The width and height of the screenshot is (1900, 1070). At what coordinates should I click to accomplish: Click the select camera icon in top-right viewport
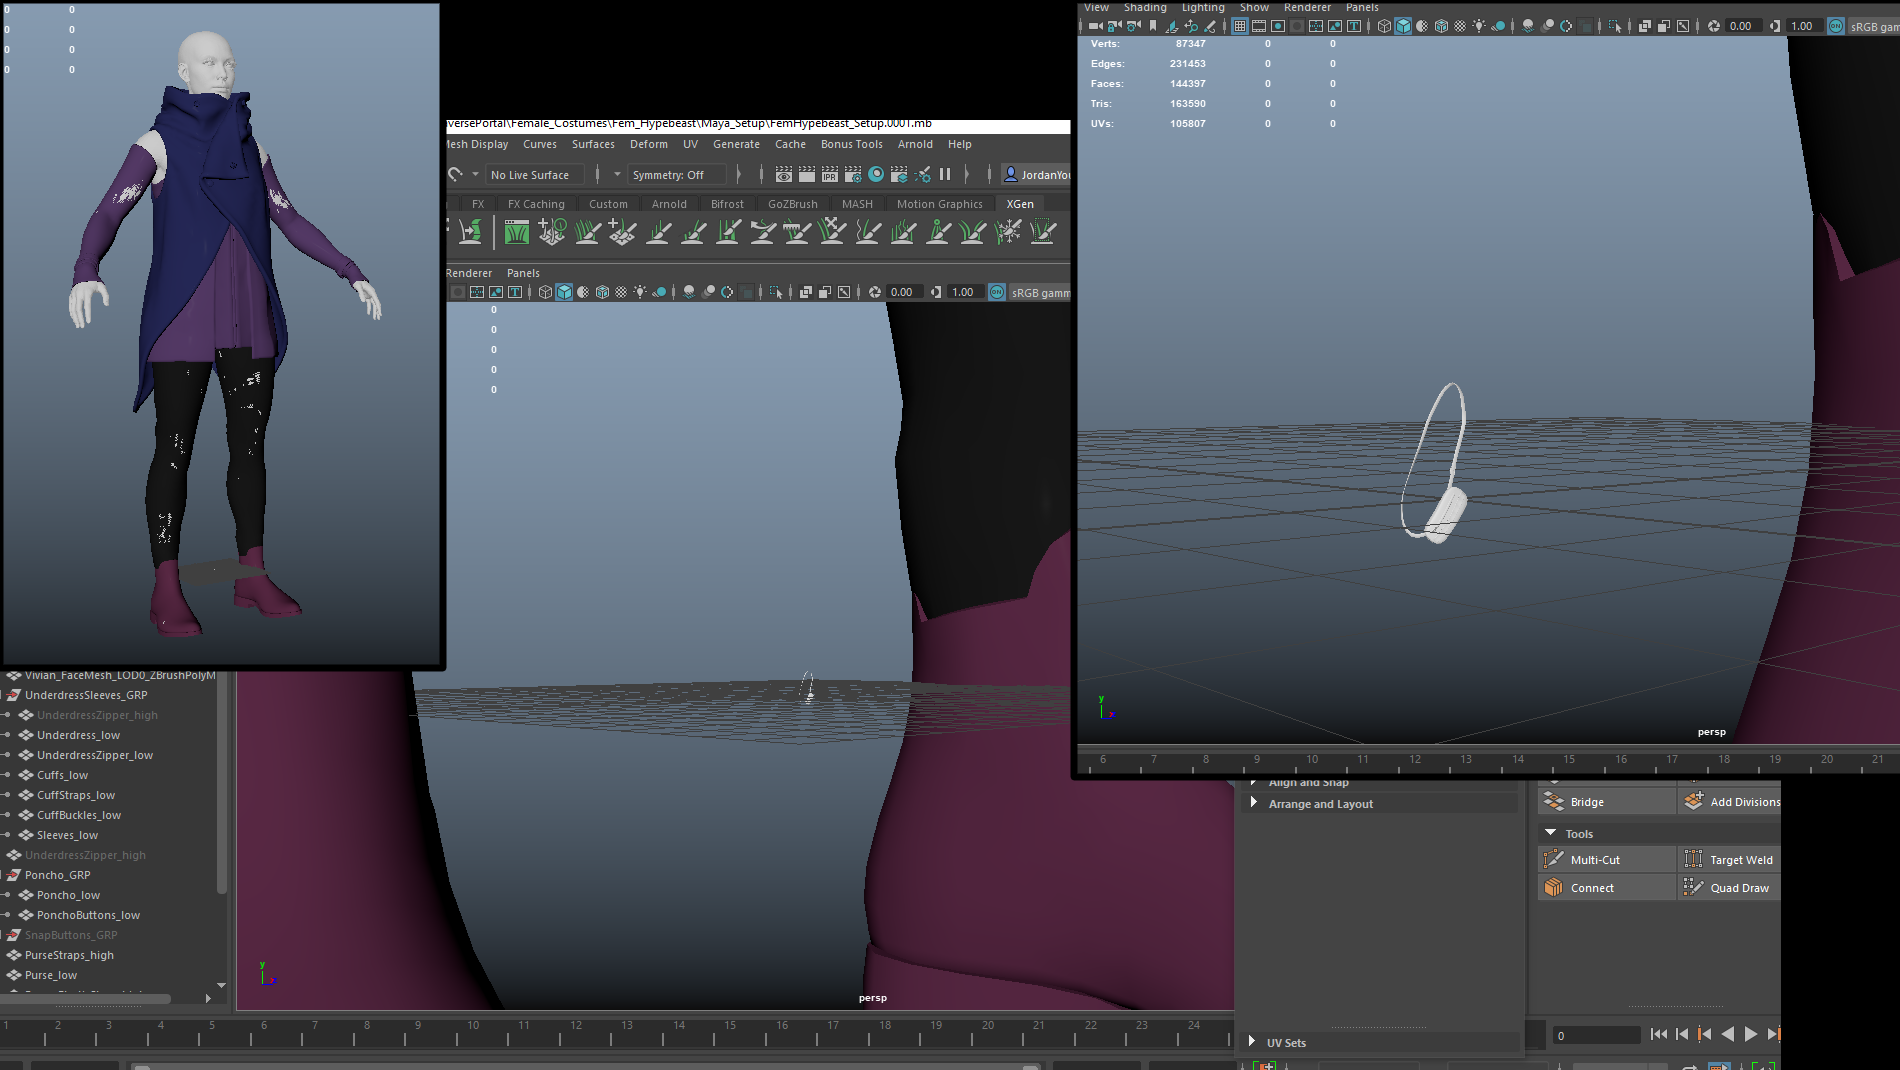tap(1096, 26)
